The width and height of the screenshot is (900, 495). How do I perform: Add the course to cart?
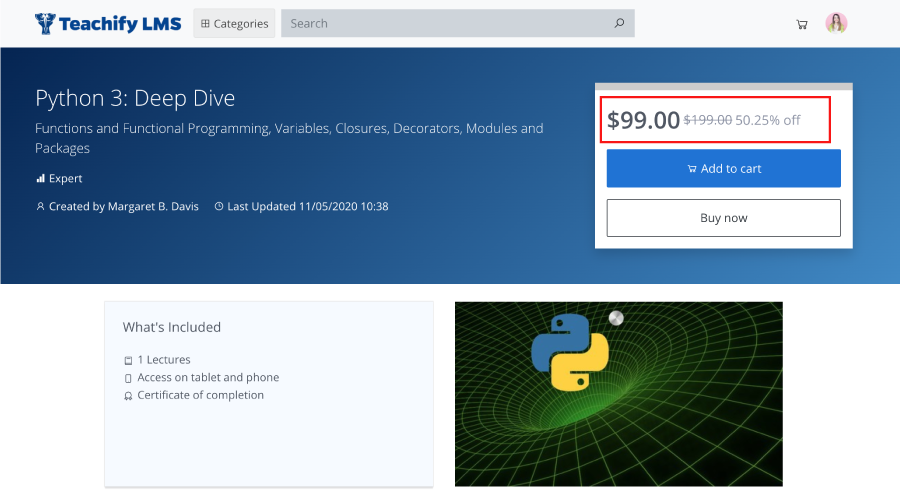[723, 168]
